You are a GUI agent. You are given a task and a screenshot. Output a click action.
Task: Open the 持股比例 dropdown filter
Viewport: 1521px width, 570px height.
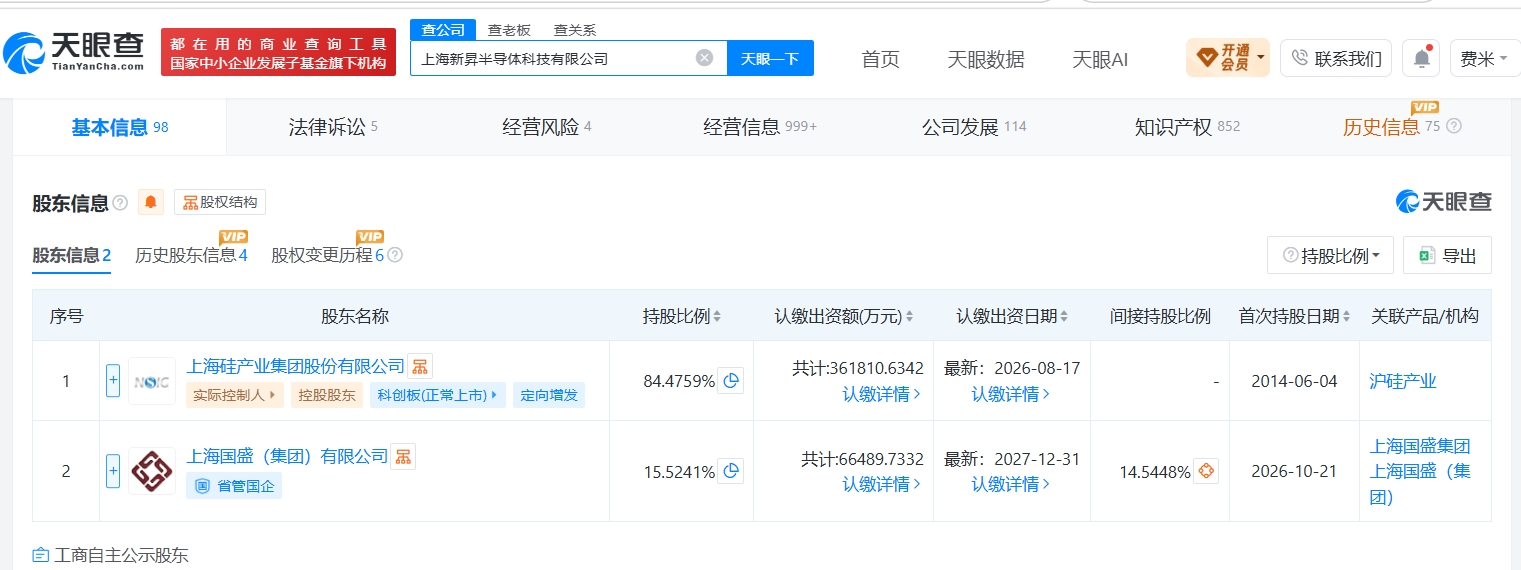pos(1330,255)
